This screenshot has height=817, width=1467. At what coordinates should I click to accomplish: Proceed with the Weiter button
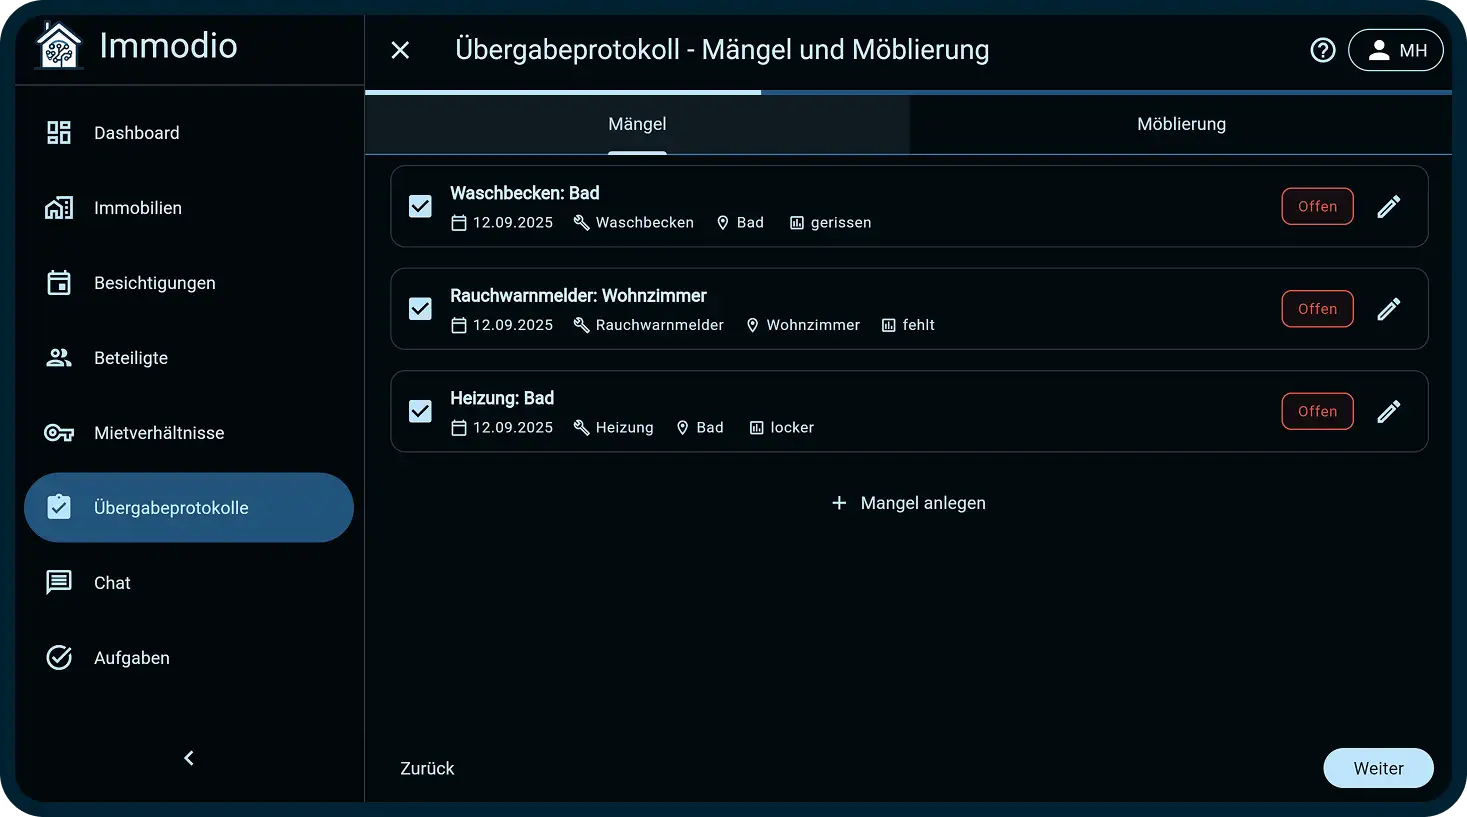1378,768
